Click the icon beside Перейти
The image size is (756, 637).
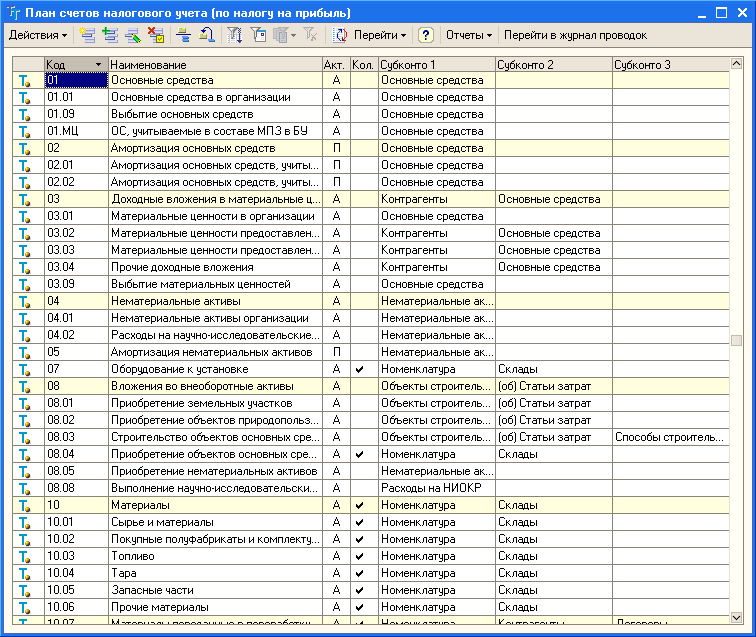pos(340,35)
